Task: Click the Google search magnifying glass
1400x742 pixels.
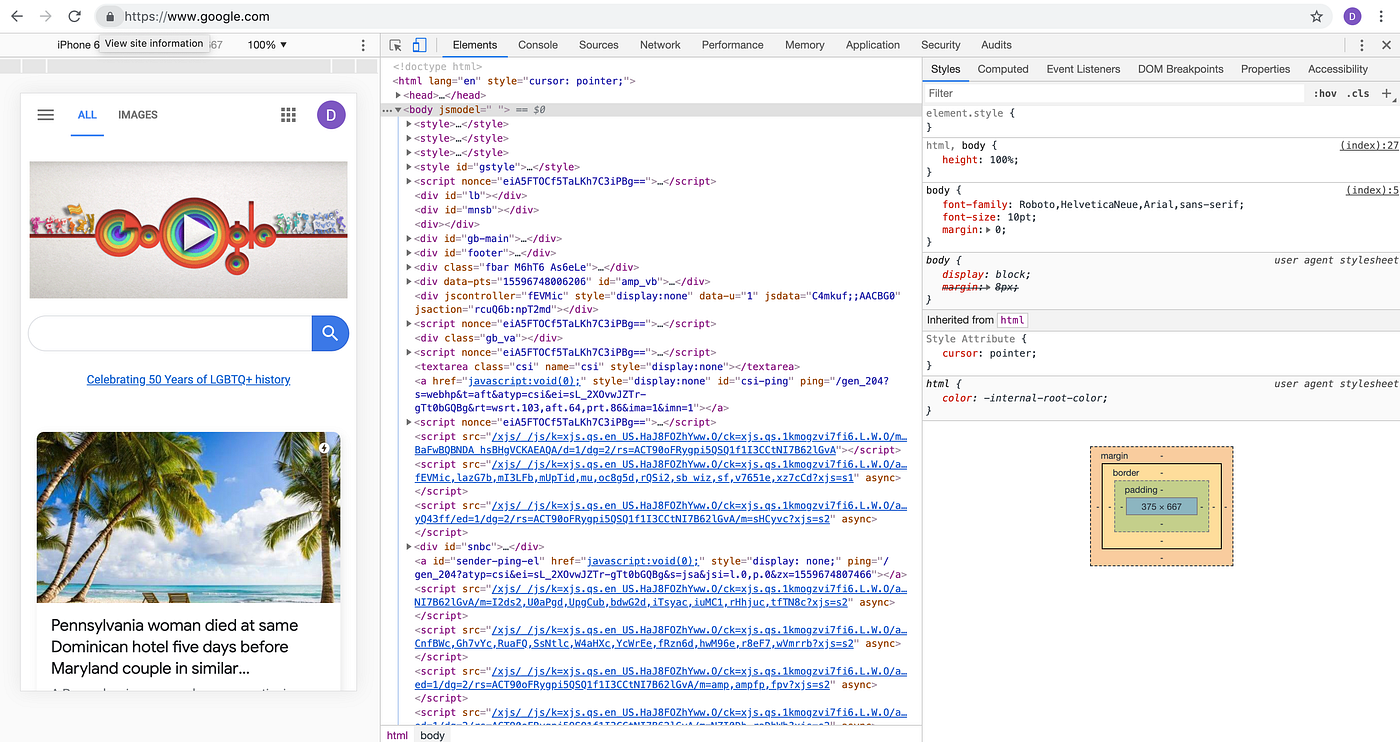Action: (x=330, y=333)
